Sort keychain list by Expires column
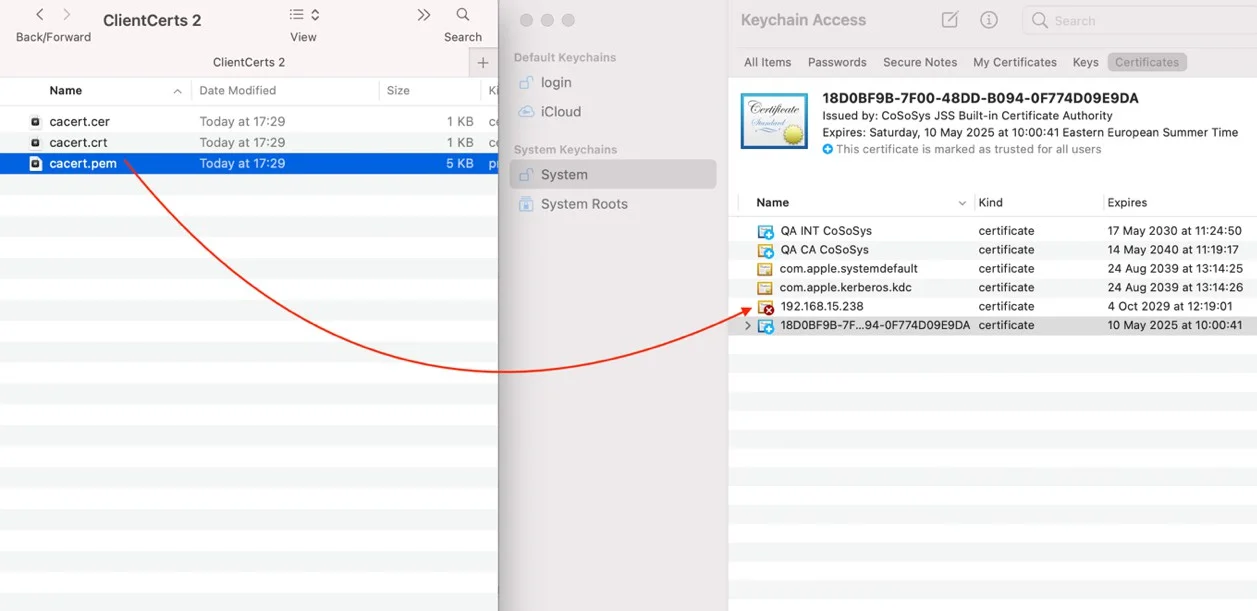 (x=1127, y=202)
